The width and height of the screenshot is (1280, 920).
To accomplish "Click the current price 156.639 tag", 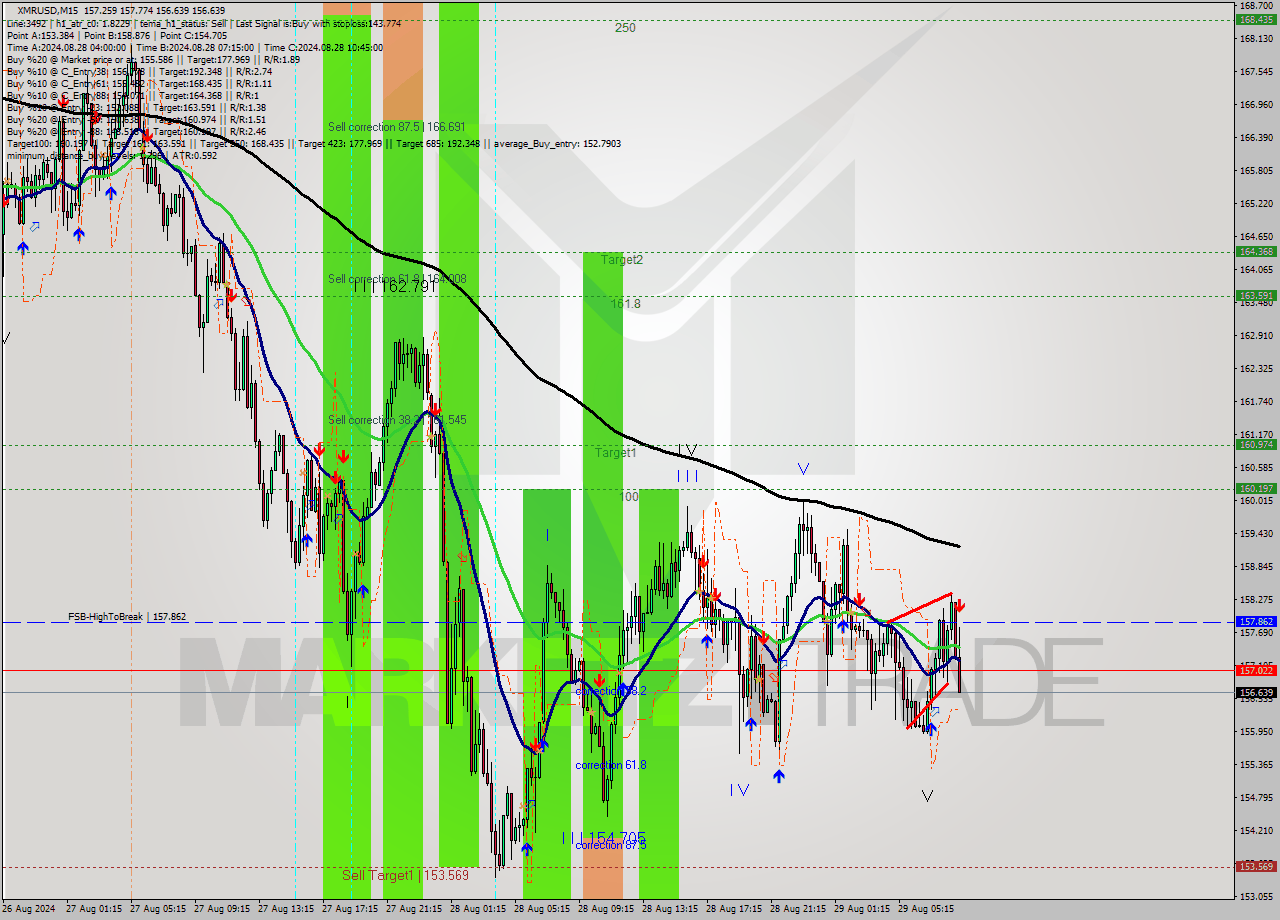I will pos(1256,692).
